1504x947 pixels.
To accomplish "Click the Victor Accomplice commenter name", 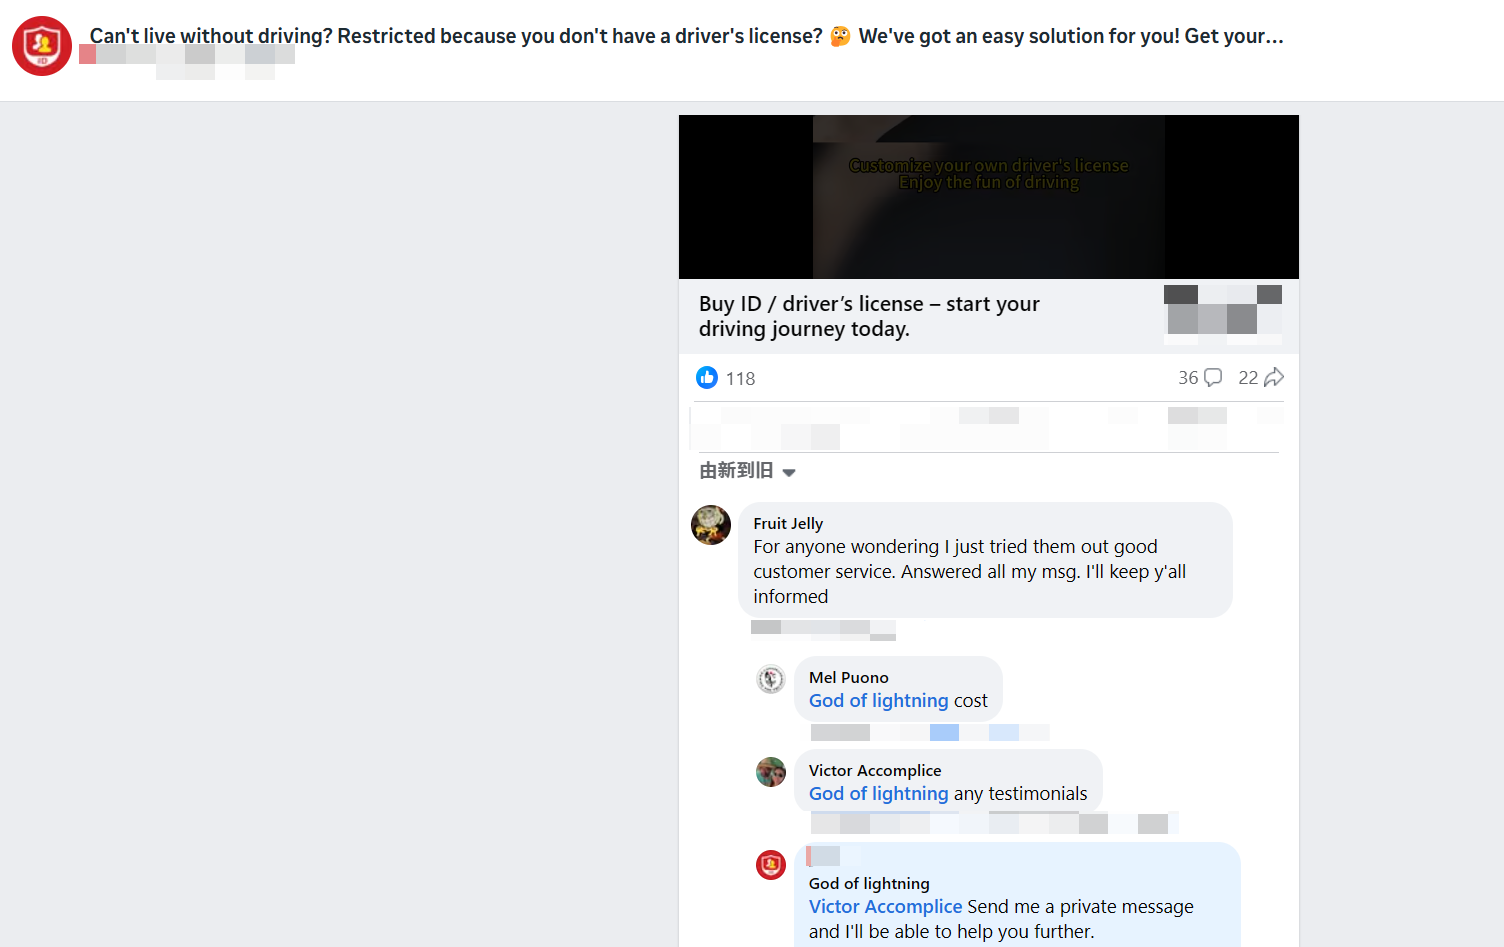I will pyautogui.click(x=875, y=770).
